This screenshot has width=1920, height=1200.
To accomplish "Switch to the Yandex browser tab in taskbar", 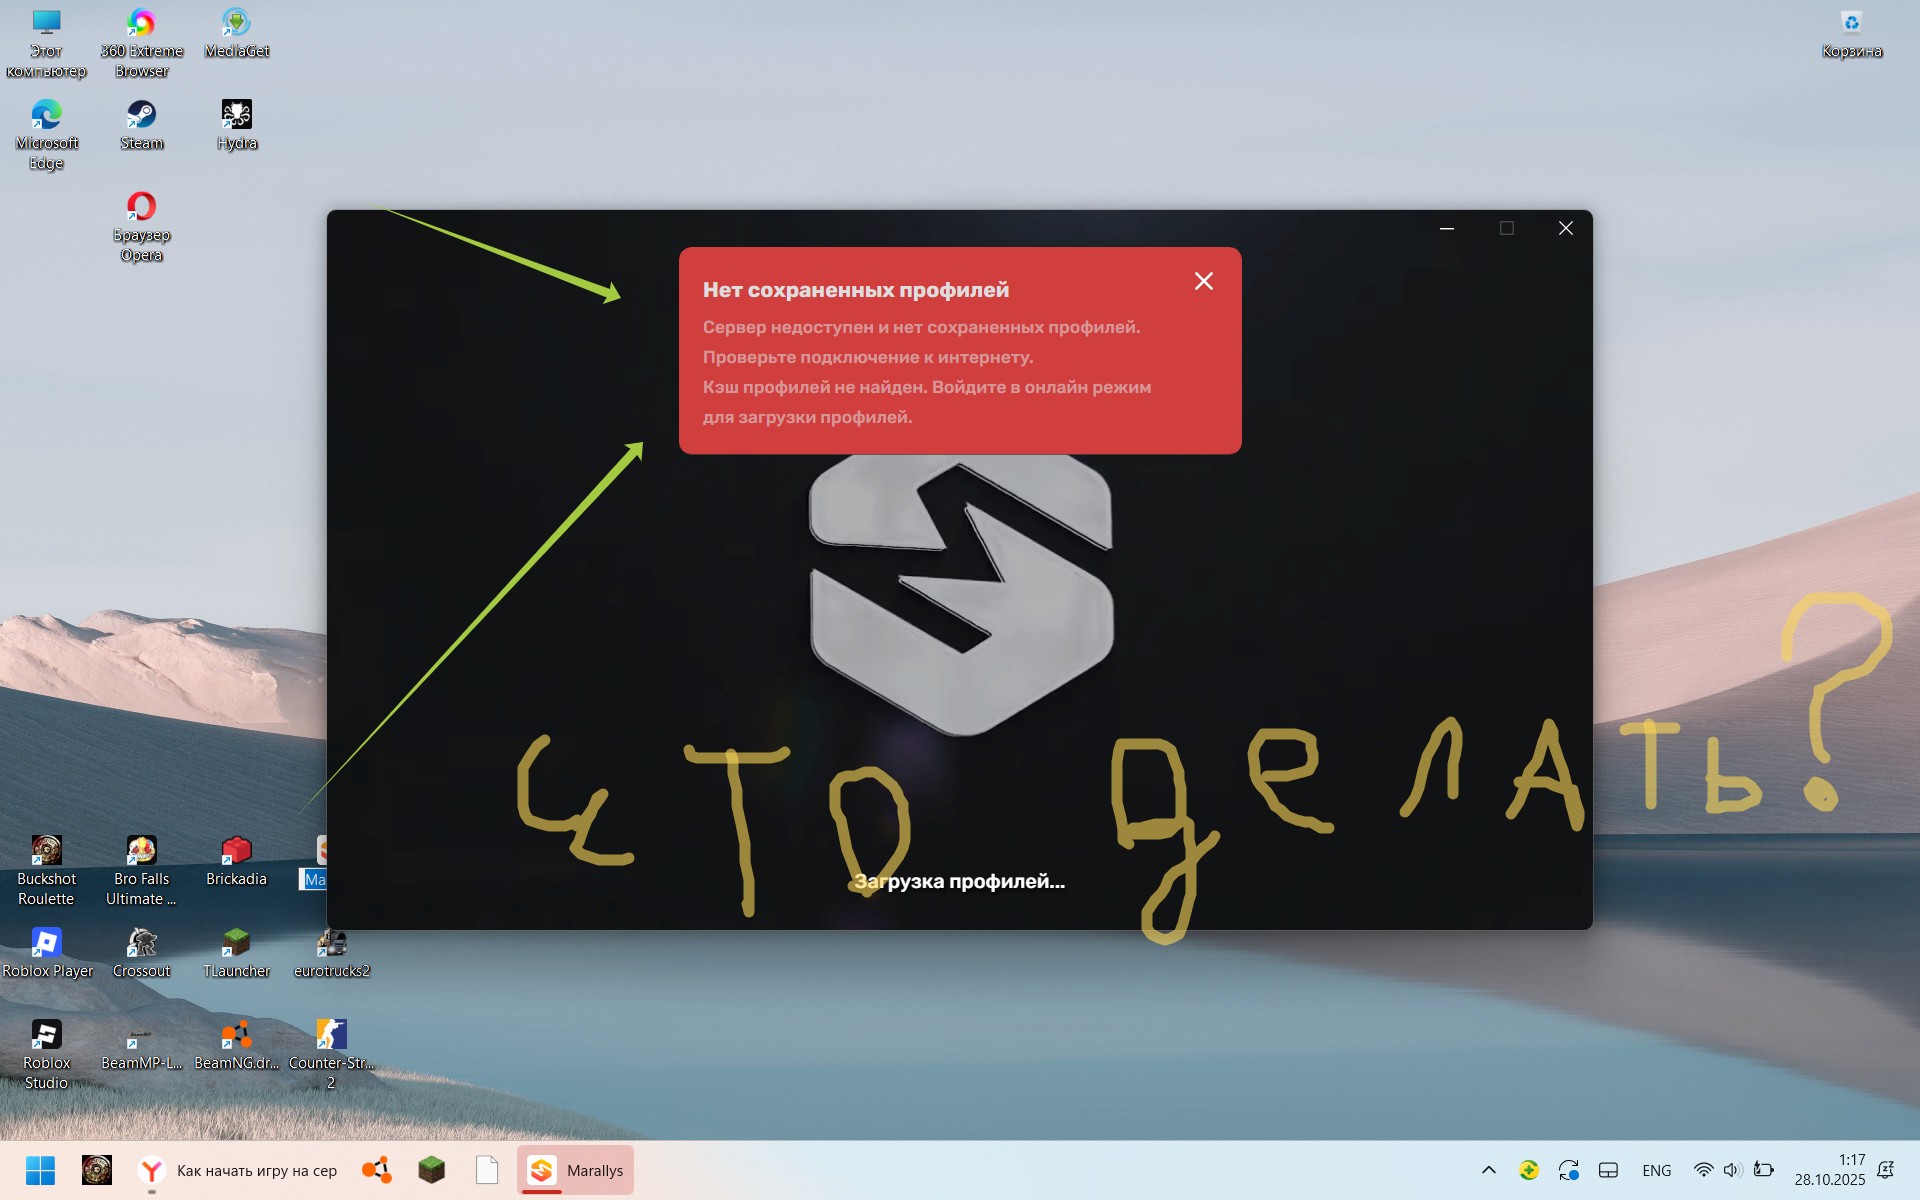I will (239, 1170).
